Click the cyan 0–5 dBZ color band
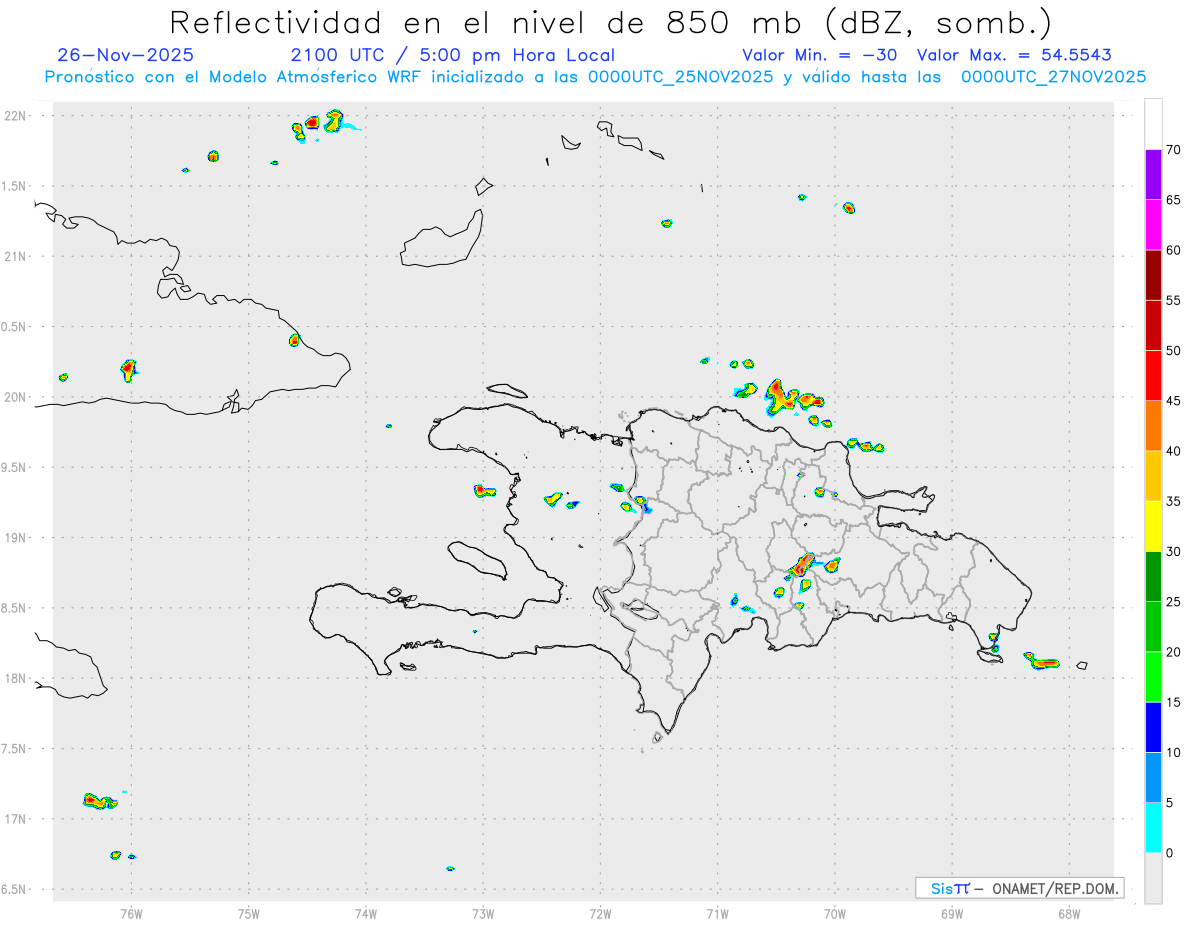Viewport: 1200px width, 927px height. (1153, 828)
